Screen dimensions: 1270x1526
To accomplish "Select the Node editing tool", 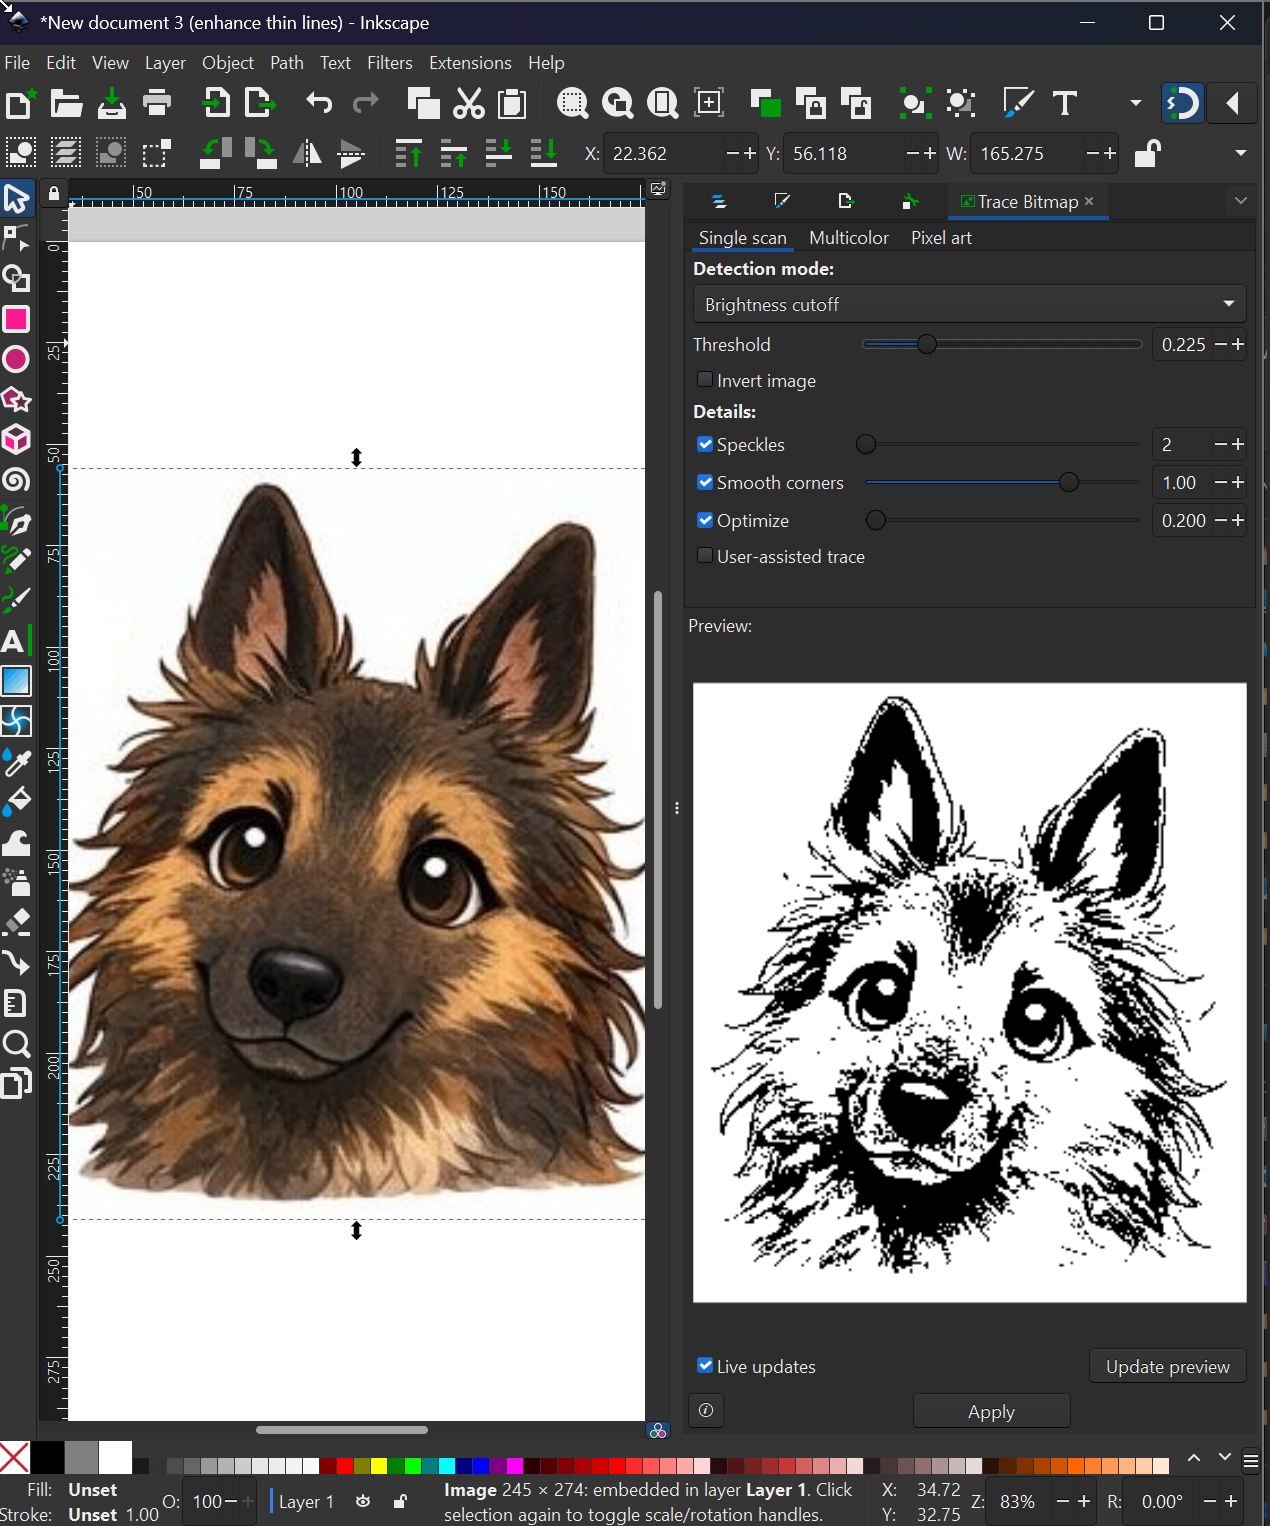I will pos(18,239).
